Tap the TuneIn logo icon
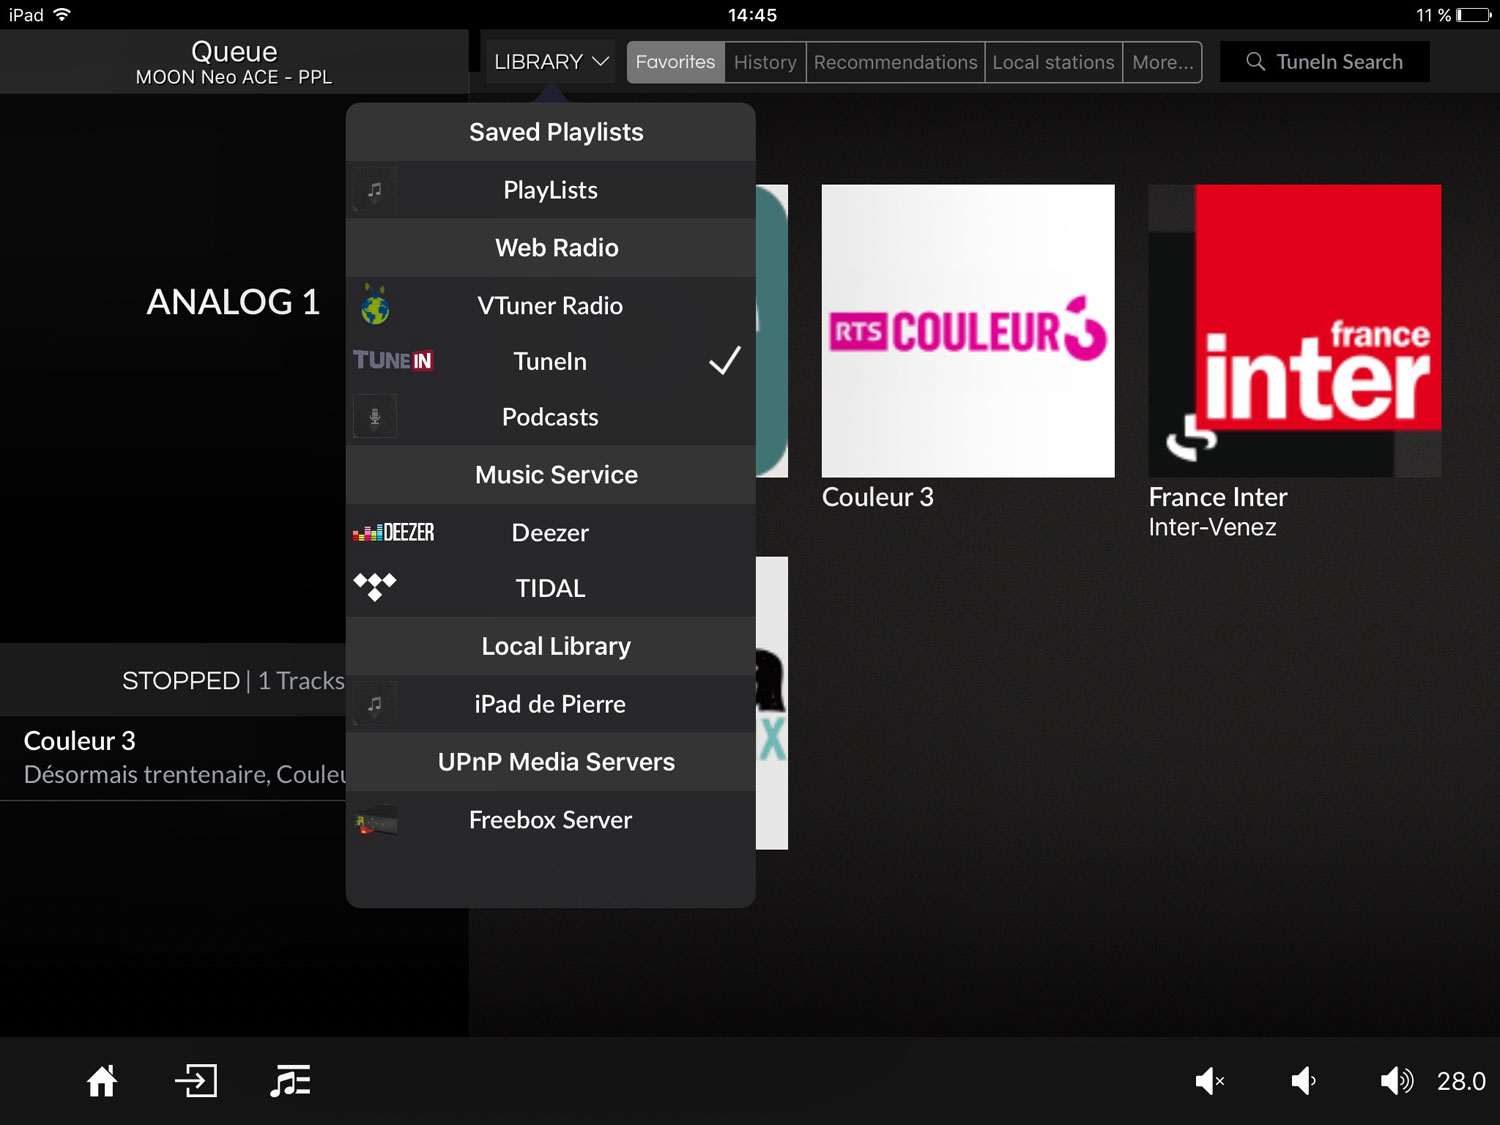Viewport: 1500px width, 1125px height. tap(393, 361)
